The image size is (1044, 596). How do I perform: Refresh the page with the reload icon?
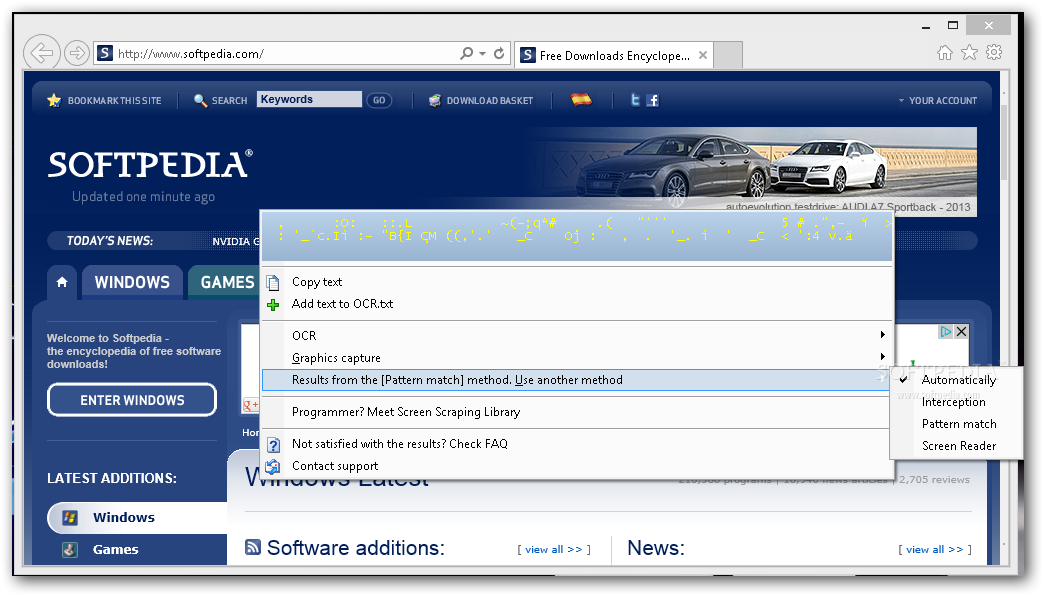[x=499, y=53]
